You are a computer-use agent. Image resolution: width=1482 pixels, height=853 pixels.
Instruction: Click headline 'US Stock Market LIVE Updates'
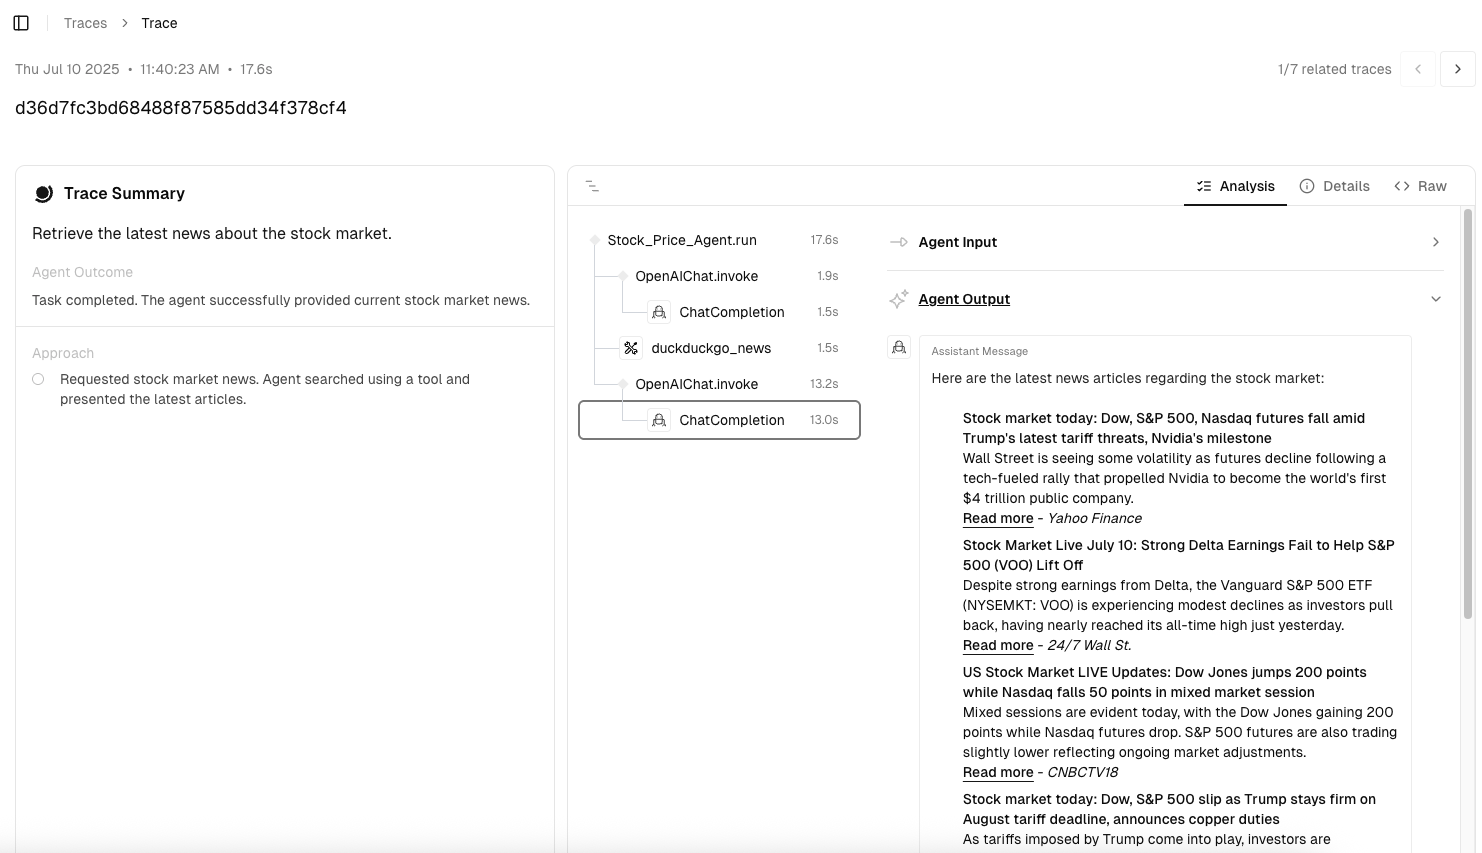pyautogui.click(x=1165, y=682)
